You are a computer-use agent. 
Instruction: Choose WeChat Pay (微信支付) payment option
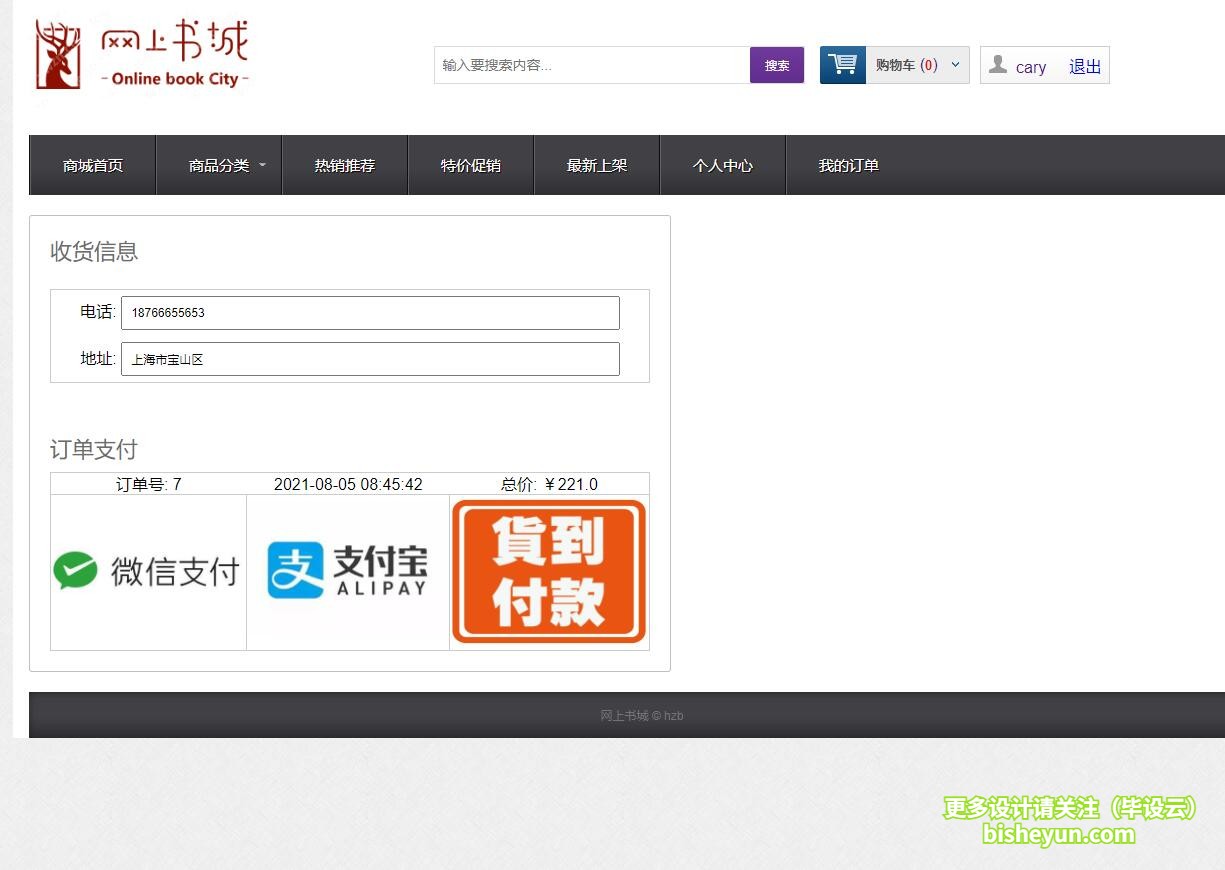(x=148, y=572)
